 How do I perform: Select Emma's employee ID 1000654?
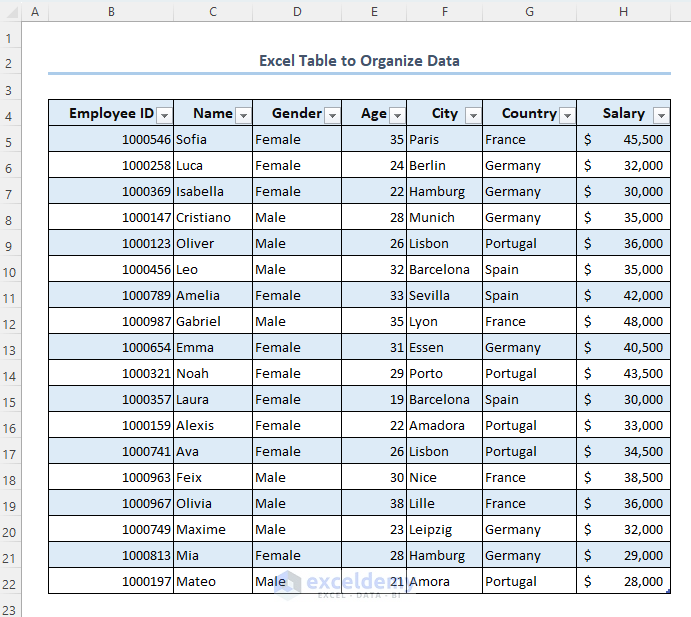[x=111, y=347]
